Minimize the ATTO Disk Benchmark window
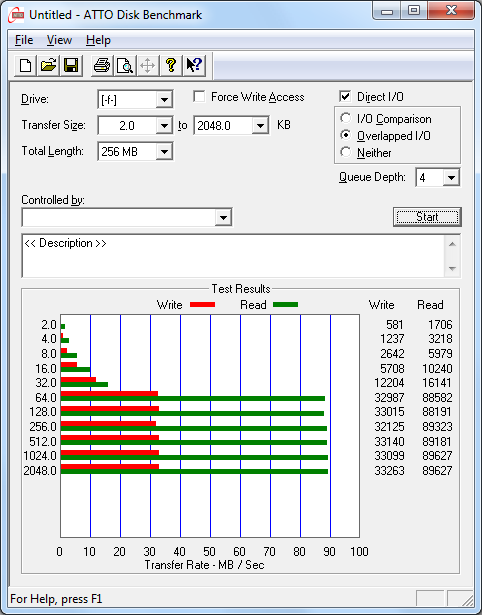Screen dimensions: 482x615 click(x=387, y=11)
